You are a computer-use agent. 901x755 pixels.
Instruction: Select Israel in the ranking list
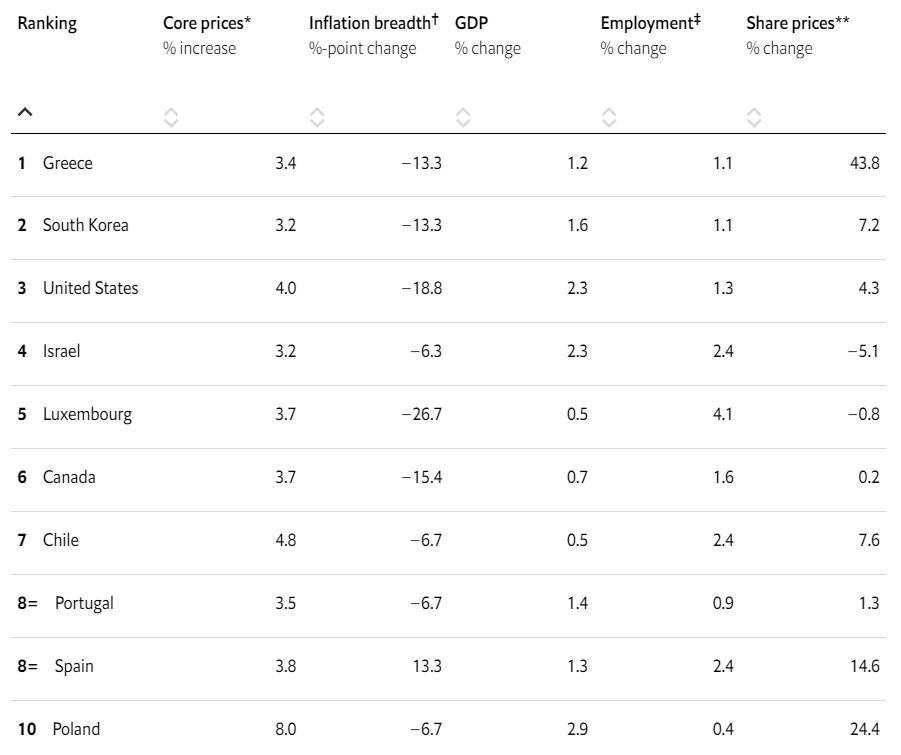click(61, 351)
